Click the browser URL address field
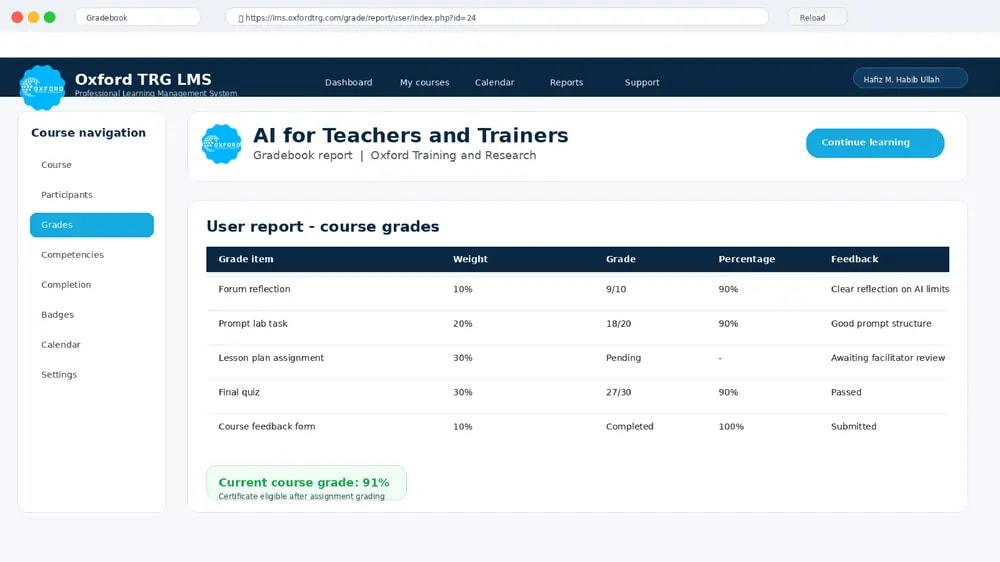 coord(497,17)
